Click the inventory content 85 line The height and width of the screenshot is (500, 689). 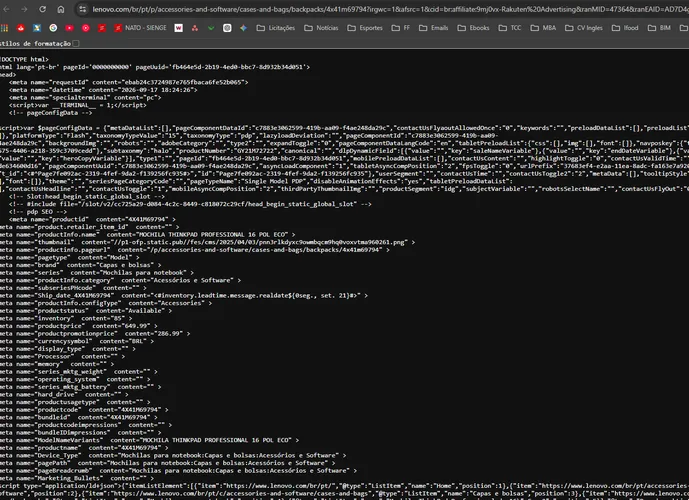tap(66, 318)
